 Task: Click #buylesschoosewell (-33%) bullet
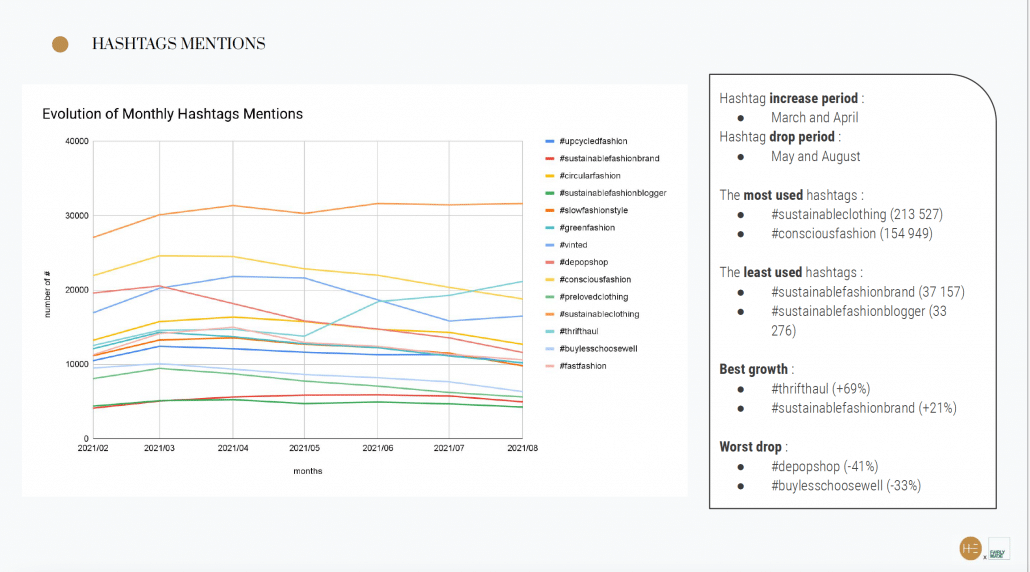pos(846,485)
